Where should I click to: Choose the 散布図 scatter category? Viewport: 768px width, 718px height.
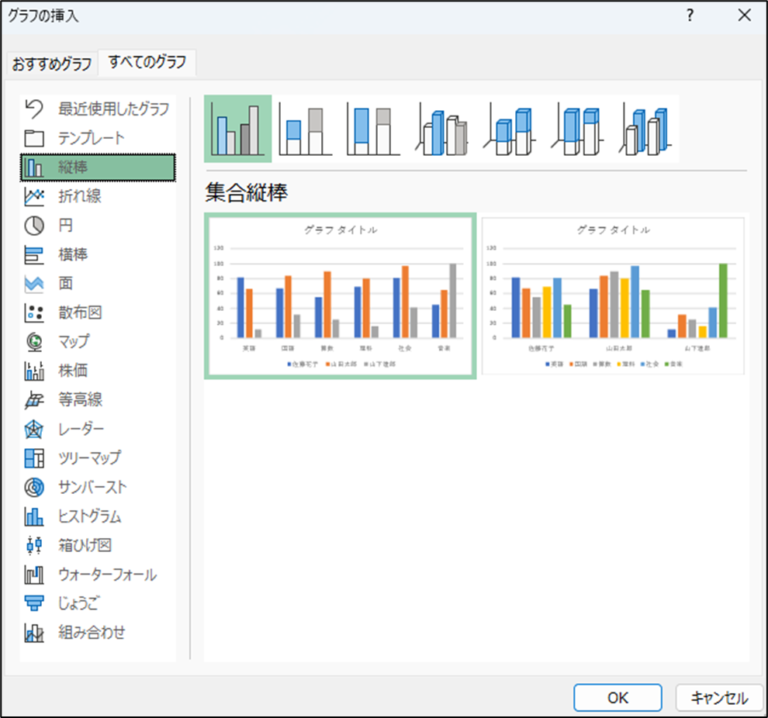coord(98,312)
